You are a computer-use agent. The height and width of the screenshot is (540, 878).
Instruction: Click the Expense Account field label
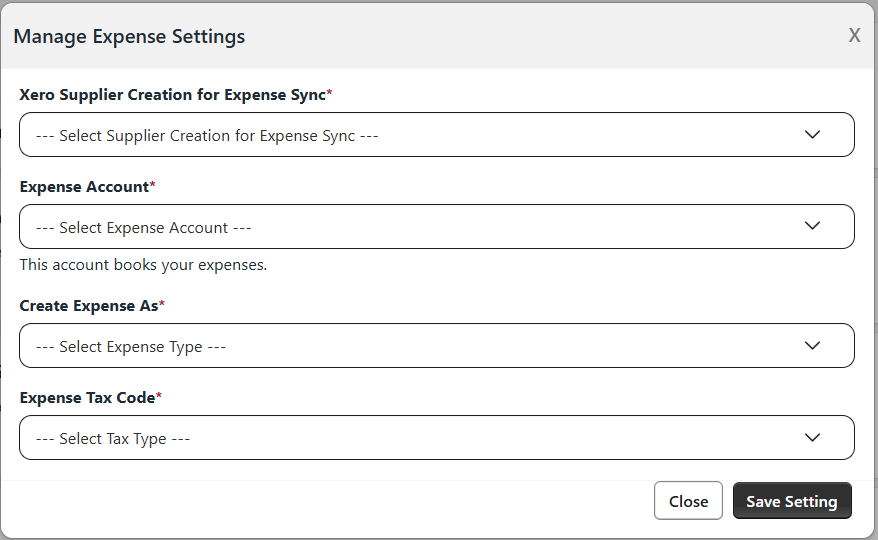(84, 187)
